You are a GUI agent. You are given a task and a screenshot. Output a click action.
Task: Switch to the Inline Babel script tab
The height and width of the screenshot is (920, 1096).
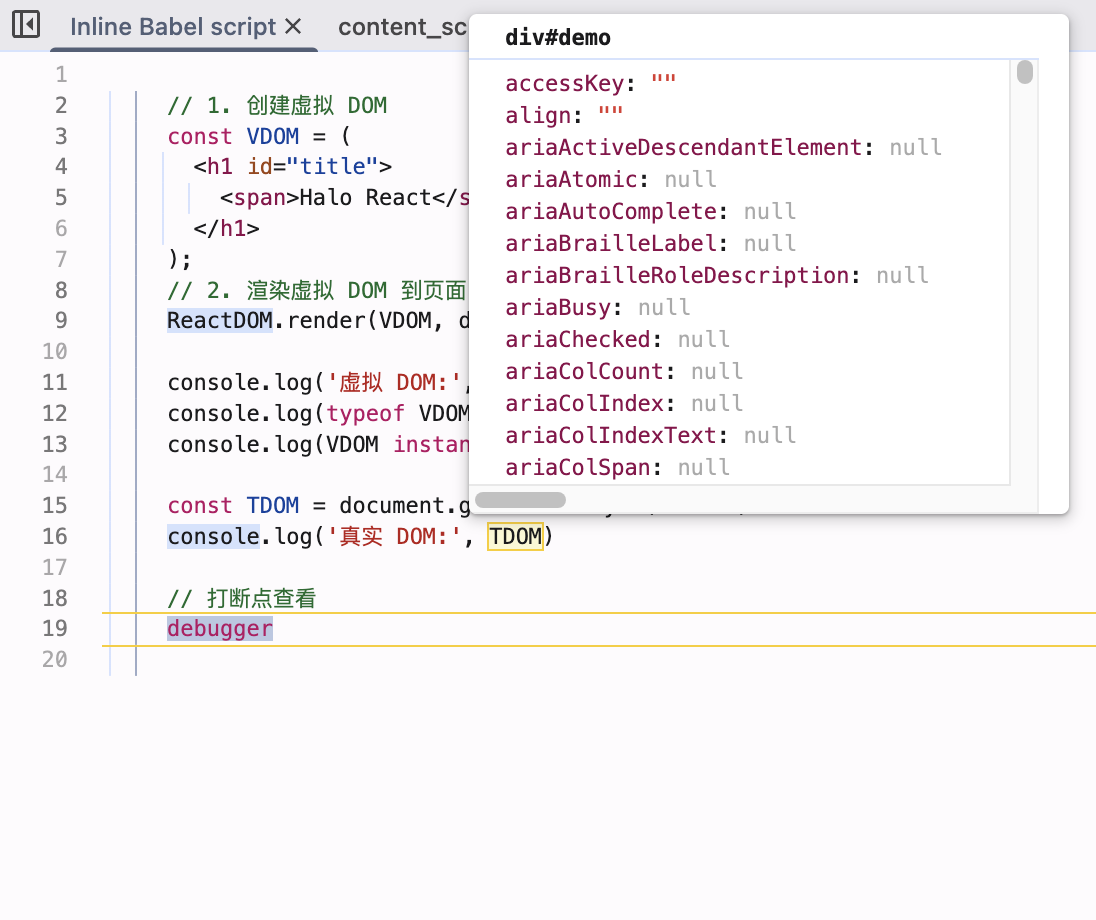pos(172,27)
